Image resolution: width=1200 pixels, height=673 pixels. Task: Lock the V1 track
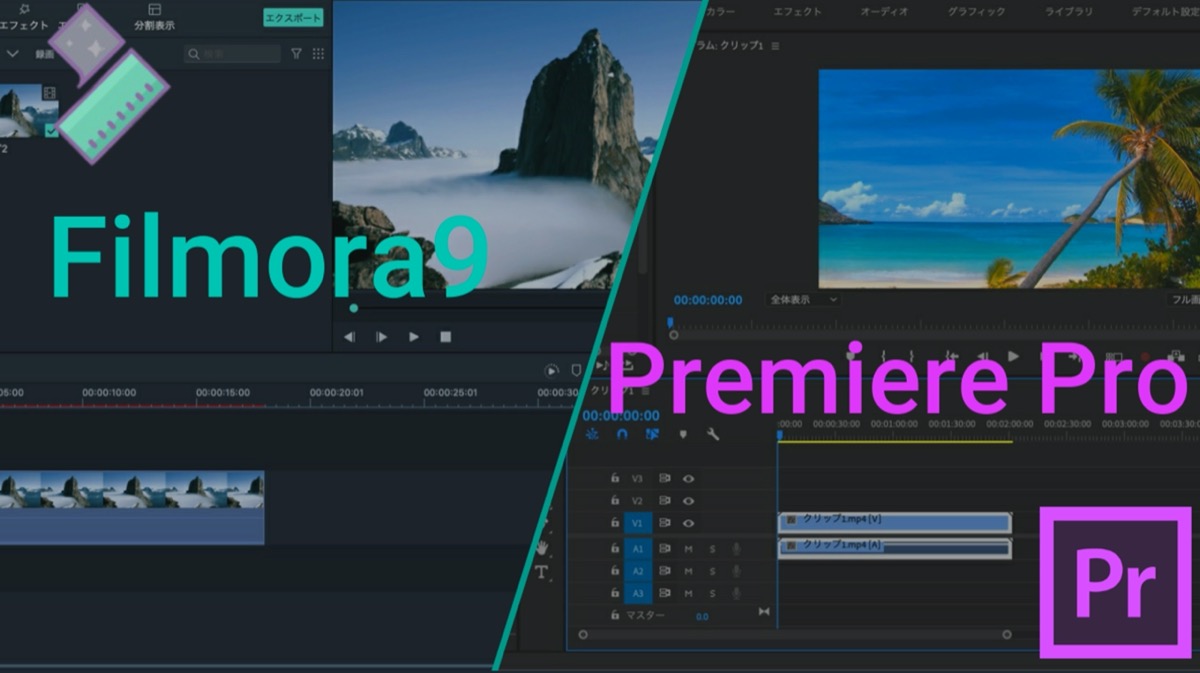point(615,523)
